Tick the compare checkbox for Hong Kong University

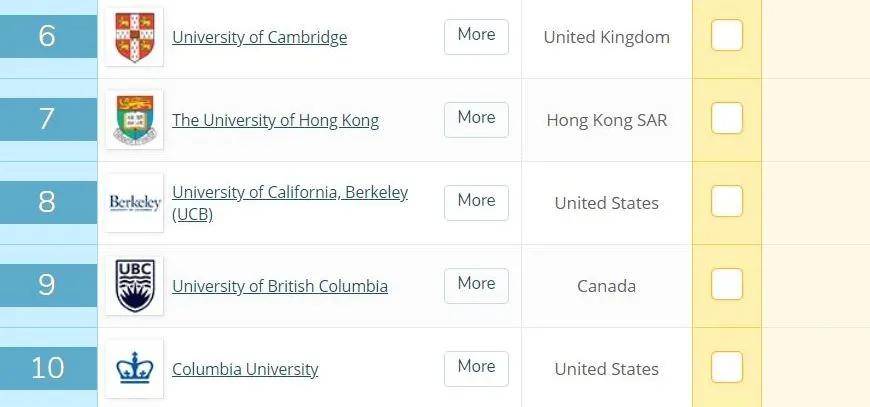point(727,118)
